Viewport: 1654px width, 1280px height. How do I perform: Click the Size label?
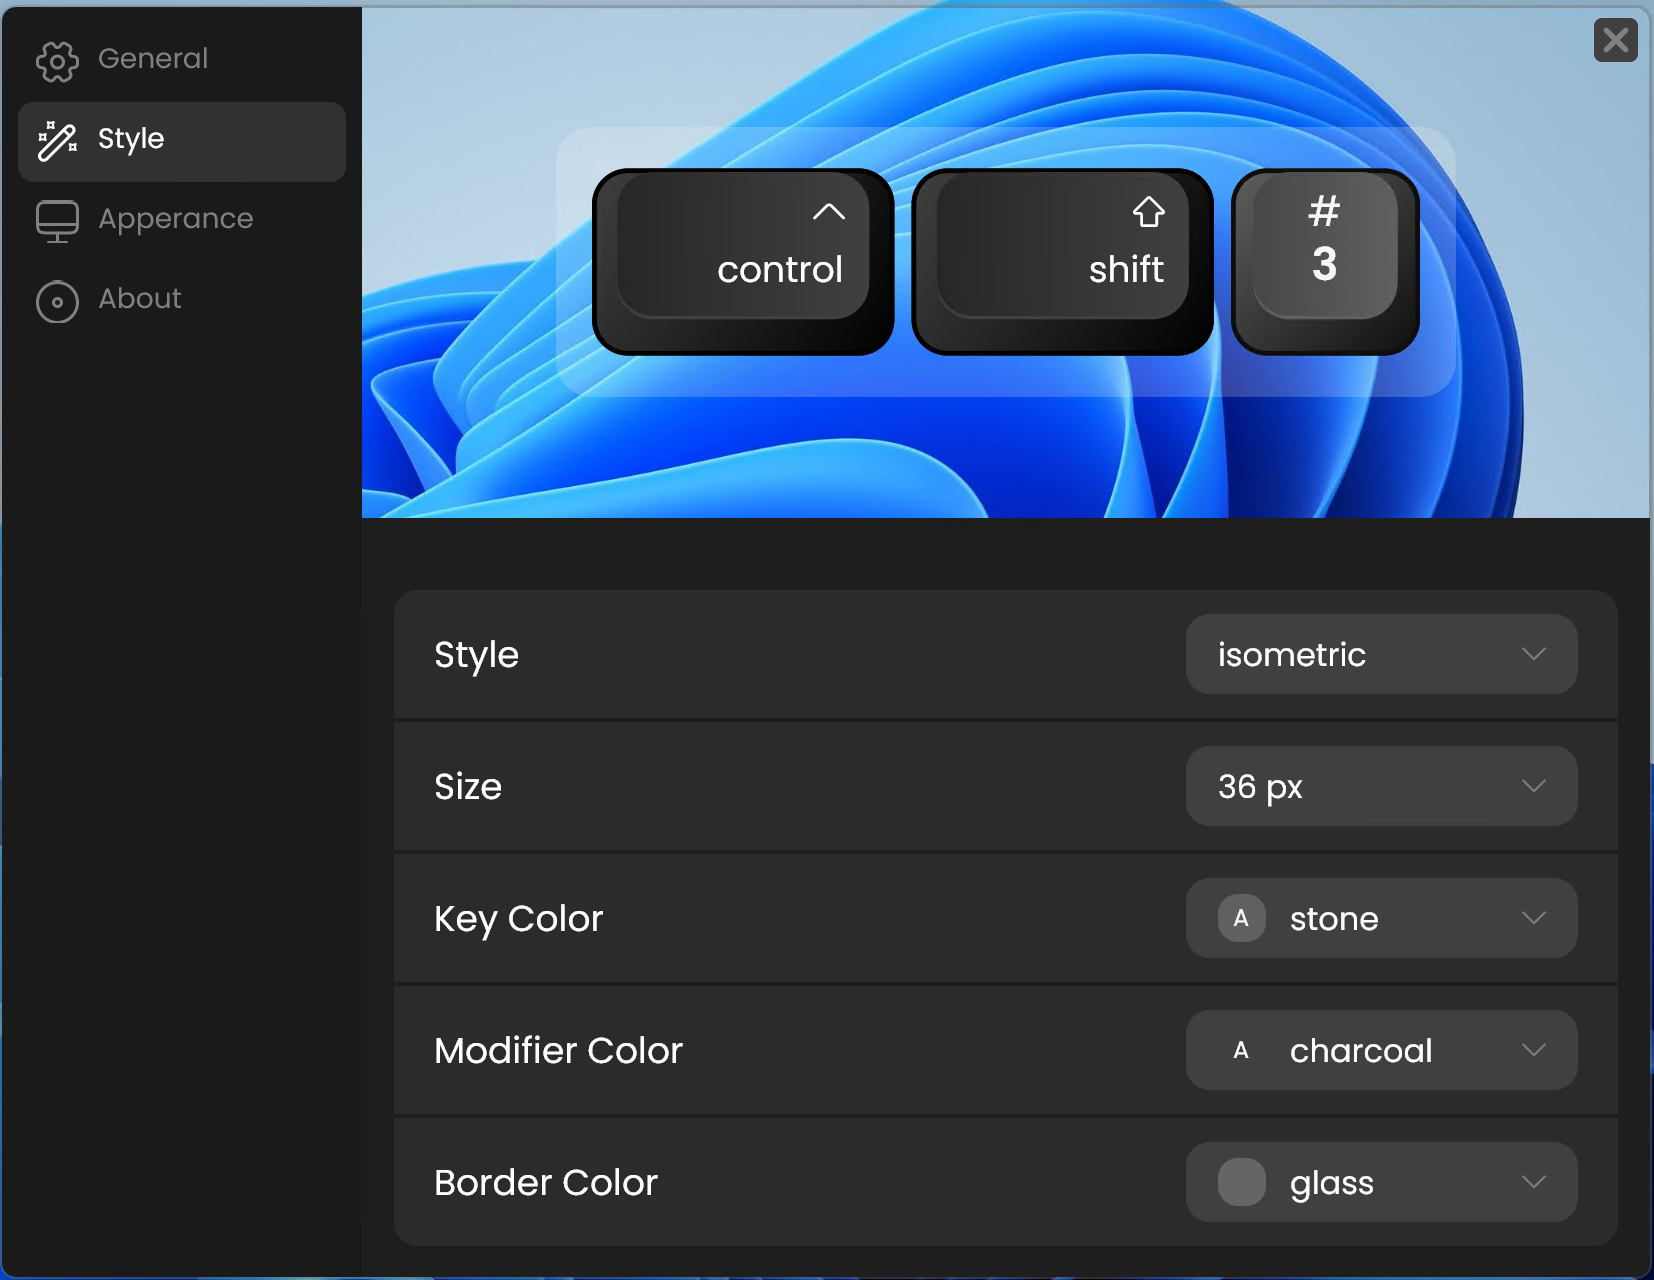click(468, 786)
